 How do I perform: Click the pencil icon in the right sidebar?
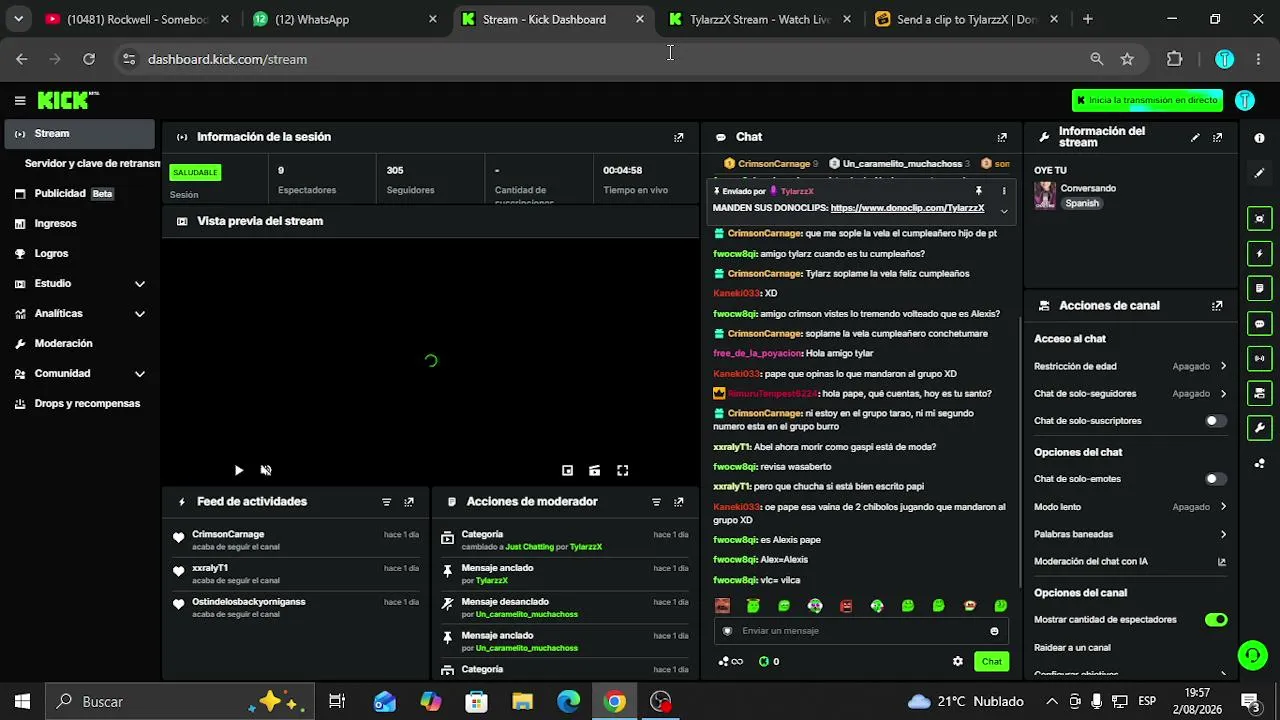point(1259,173)
